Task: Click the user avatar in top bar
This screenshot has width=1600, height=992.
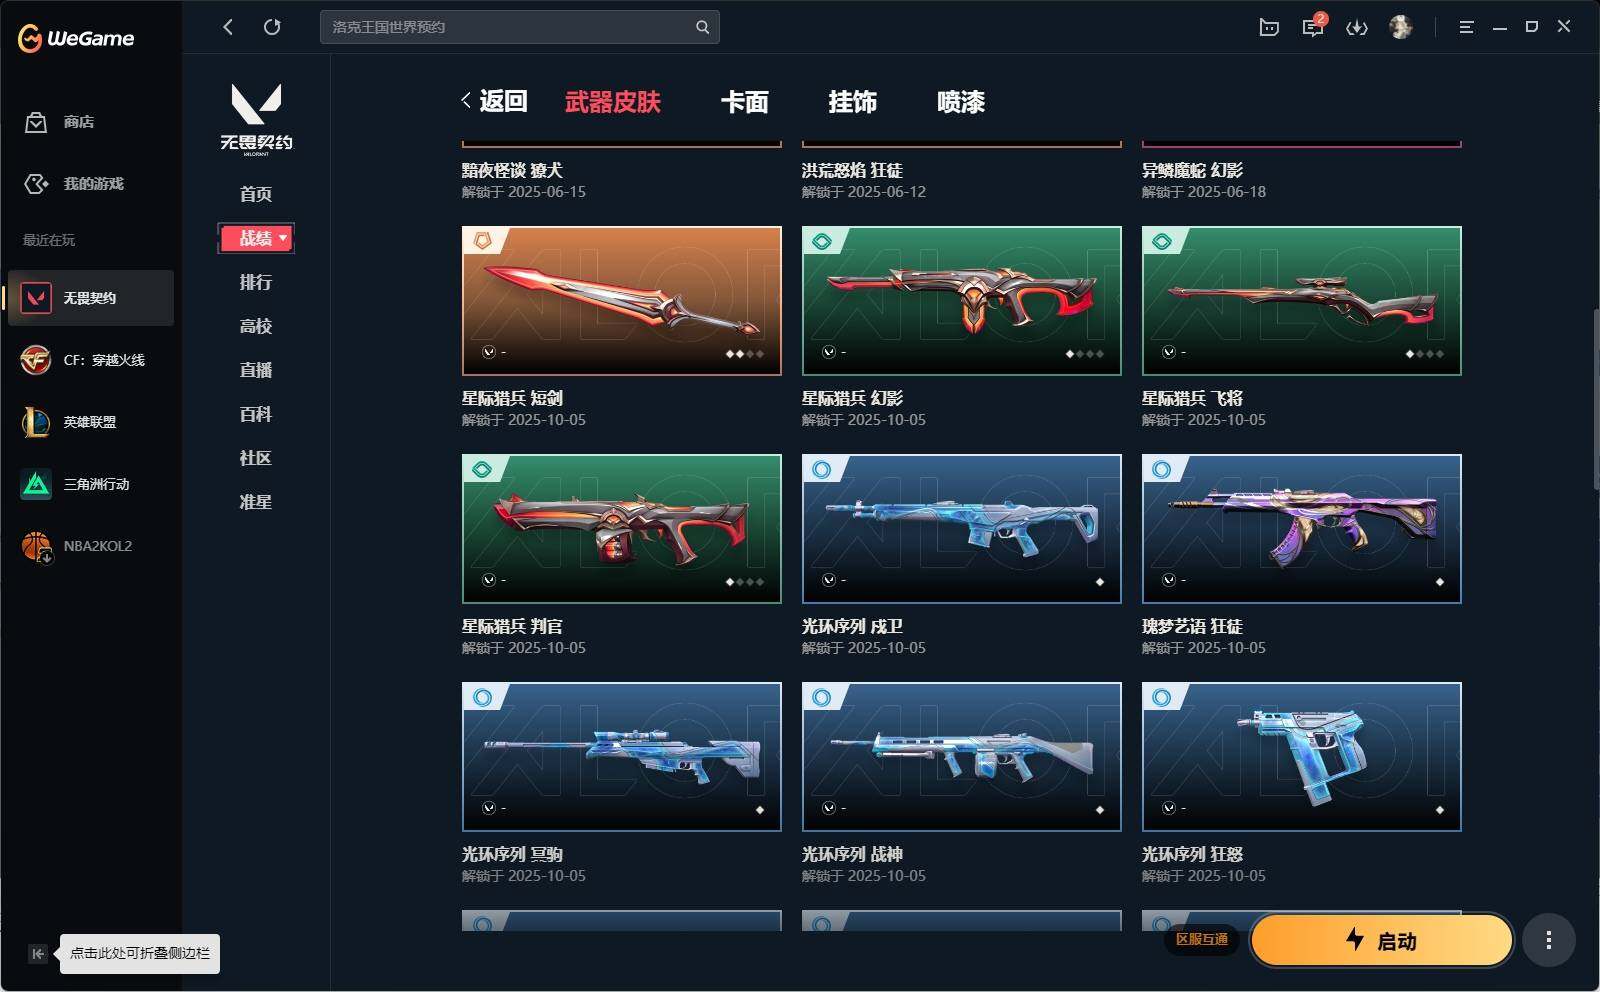Action: pos(1401,27)
